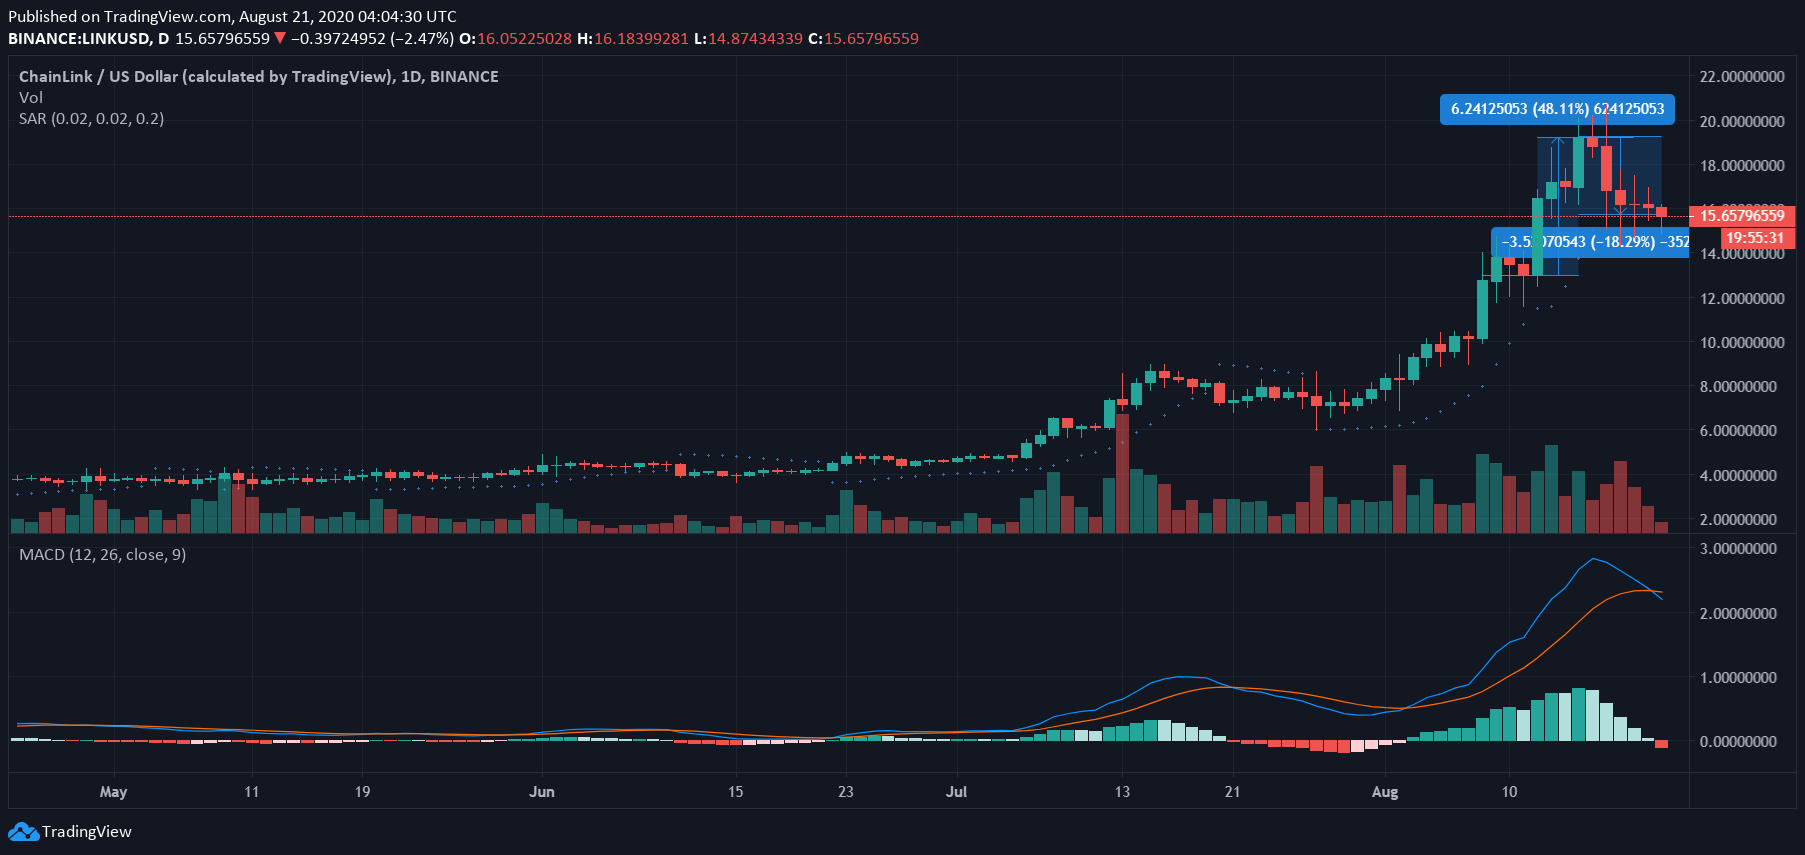
Task: Click the MACD (12, 26, close, 9) label
Action: point(103,555)
